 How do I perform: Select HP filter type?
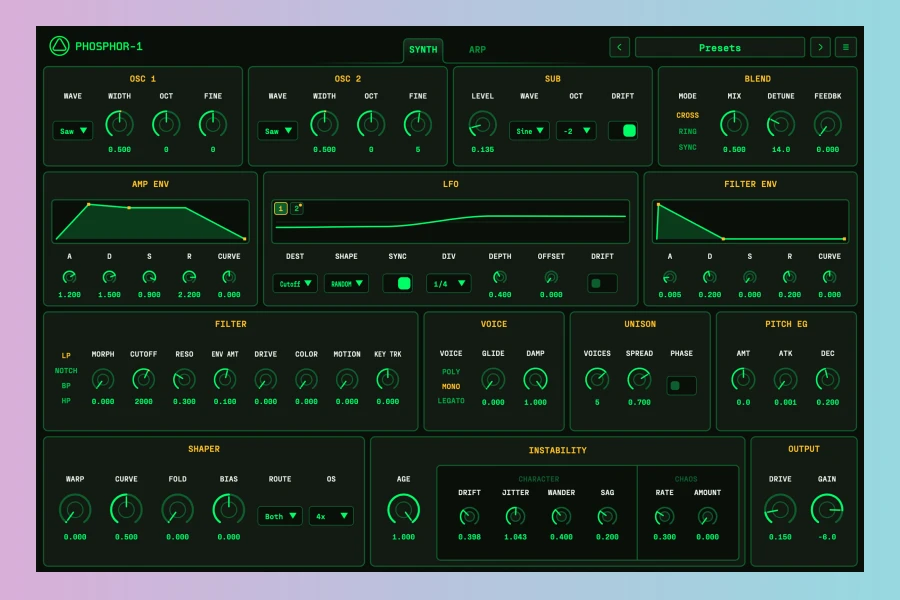(66, 401)
